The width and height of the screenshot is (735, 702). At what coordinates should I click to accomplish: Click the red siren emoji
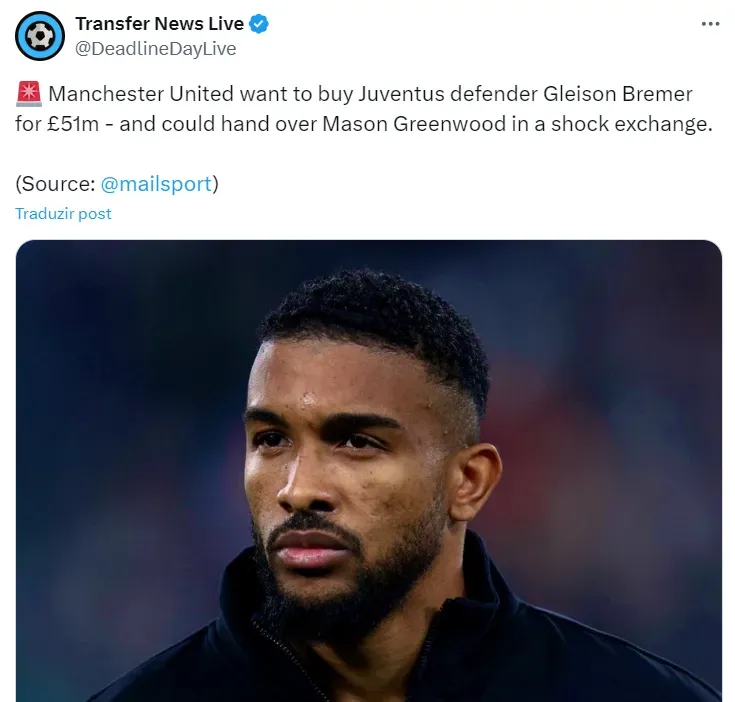[x=29, y=94]
